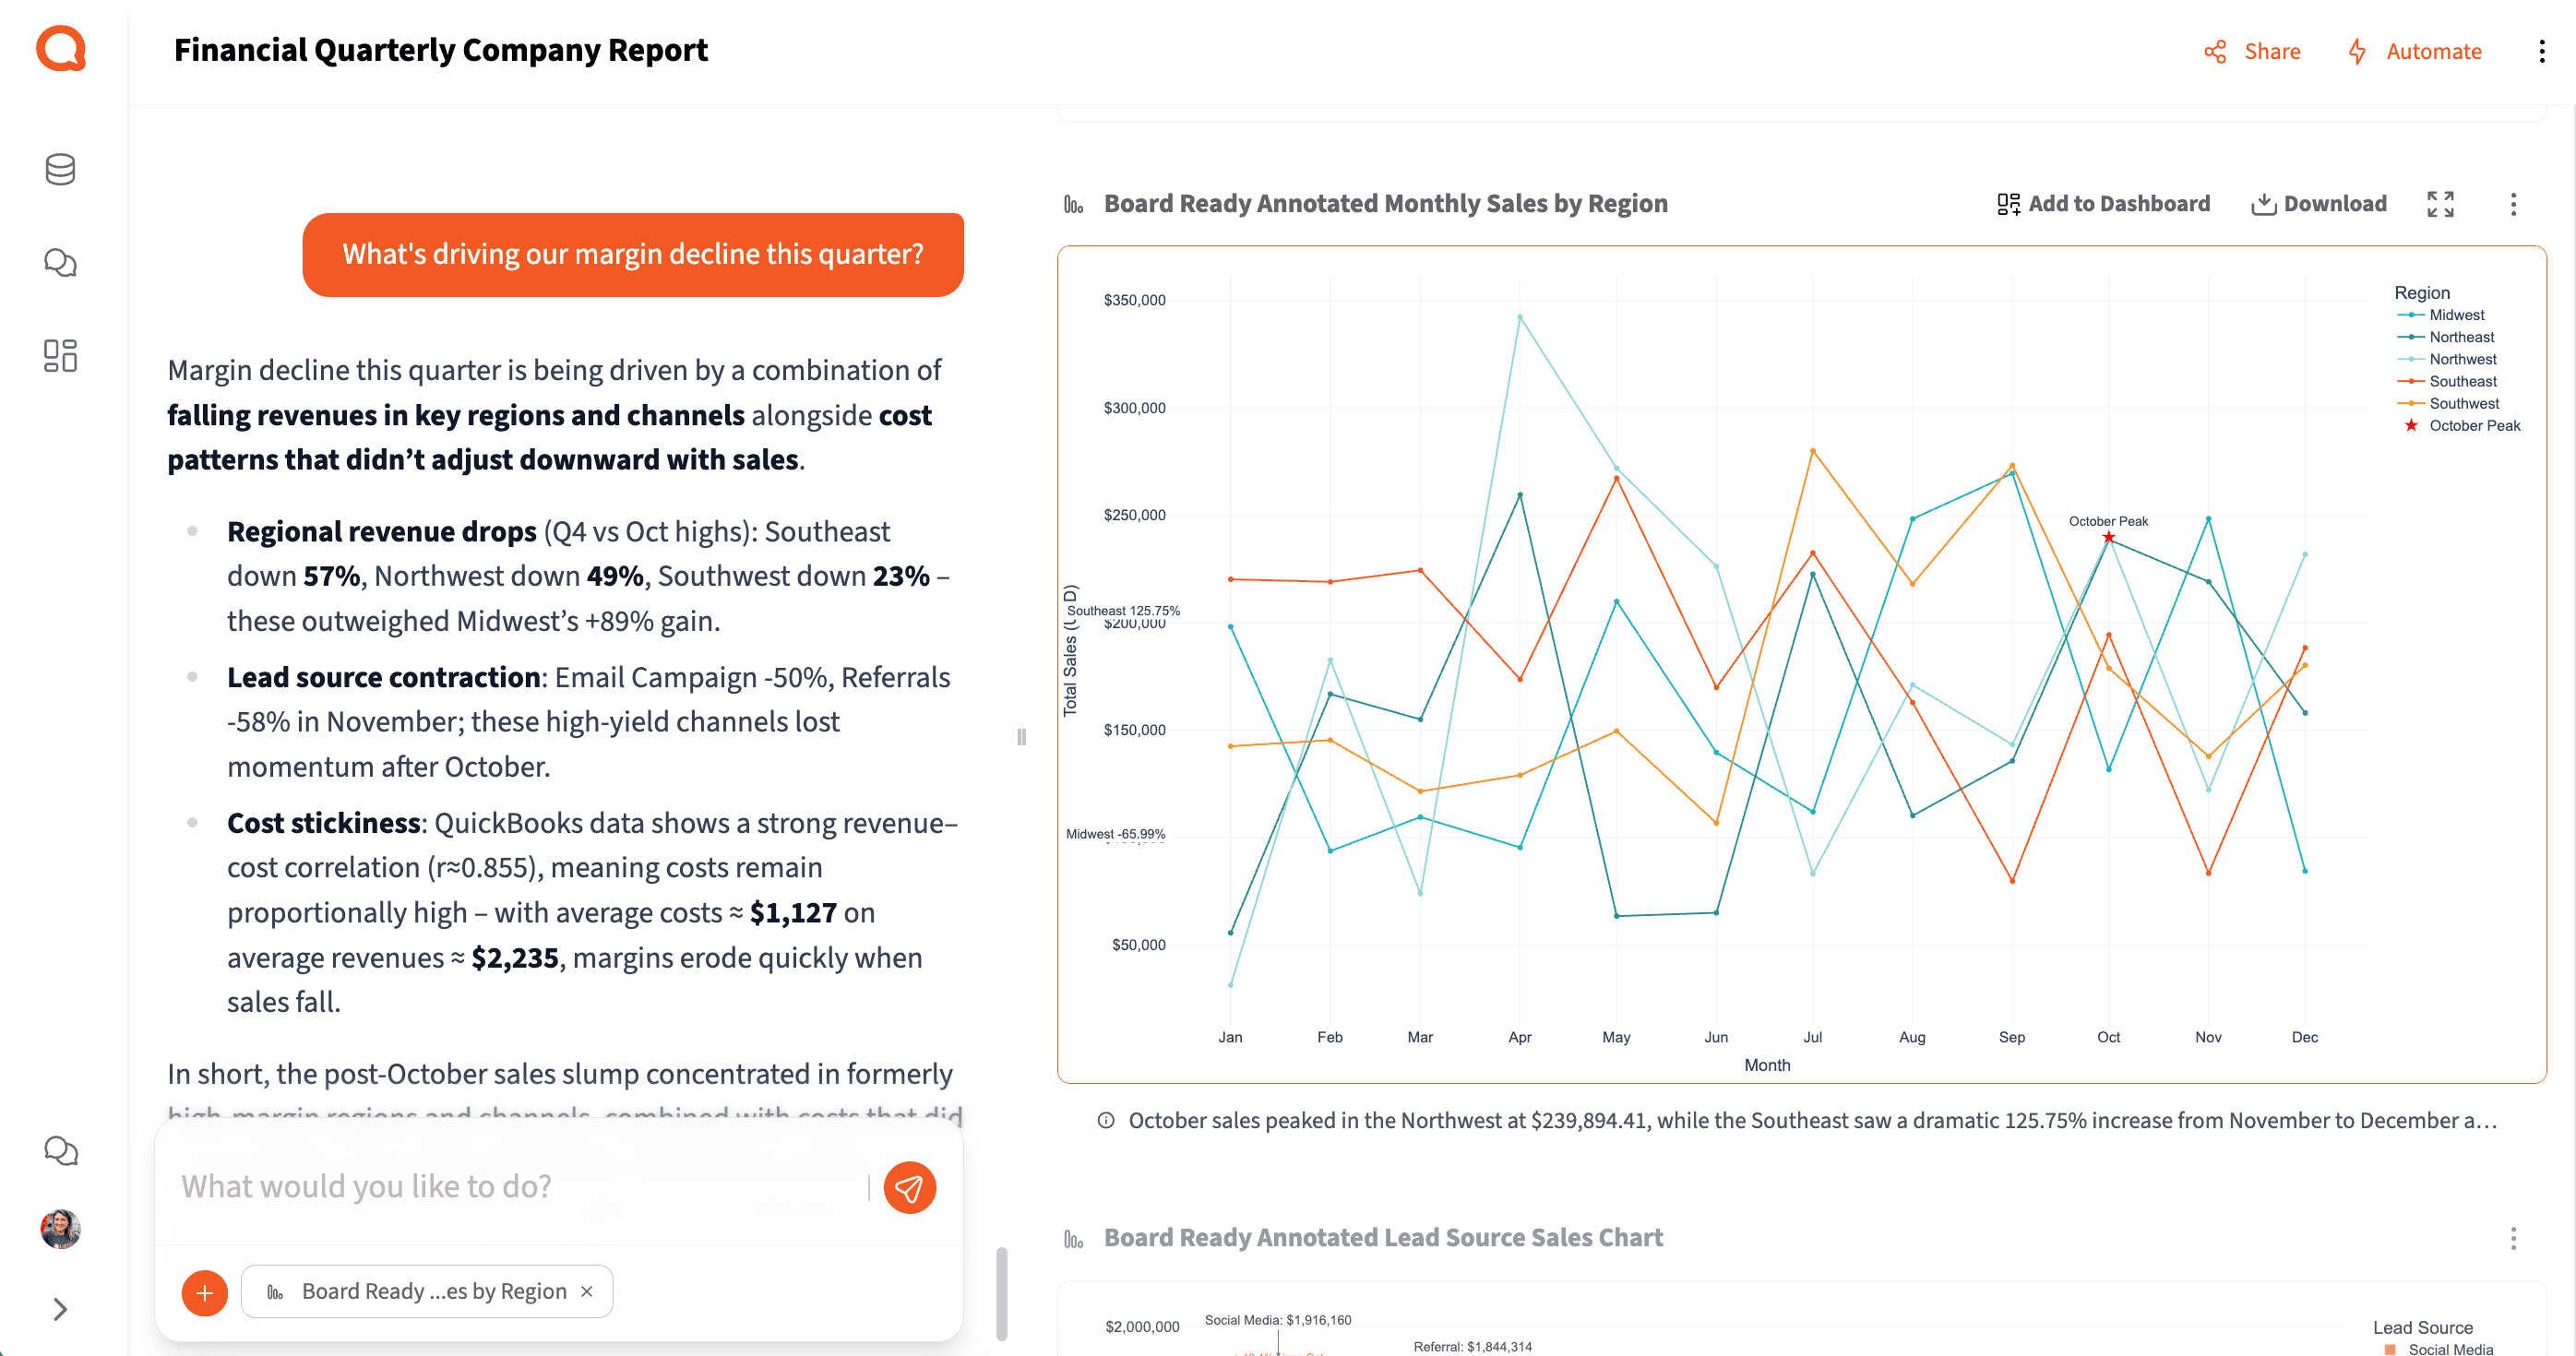Click the app logo at top left

pyautogui.click(x=61, y=48)
